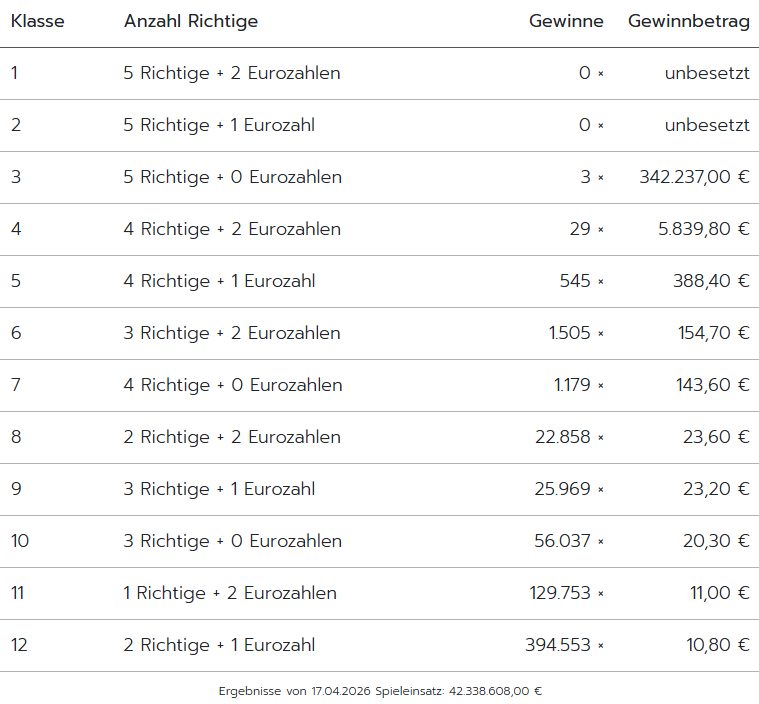Click the Klasse column header
The width and height of the screenshot is (759, 704).
38,22
